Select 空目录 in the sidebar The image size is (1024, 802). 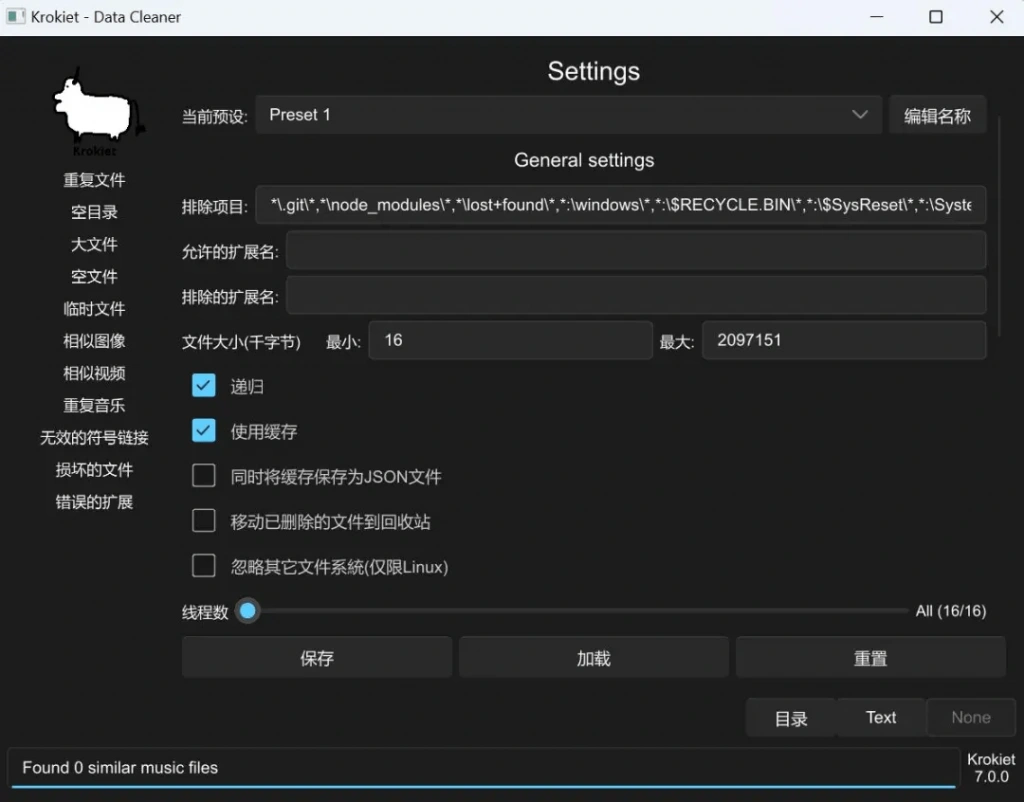[x=94, y=212]
